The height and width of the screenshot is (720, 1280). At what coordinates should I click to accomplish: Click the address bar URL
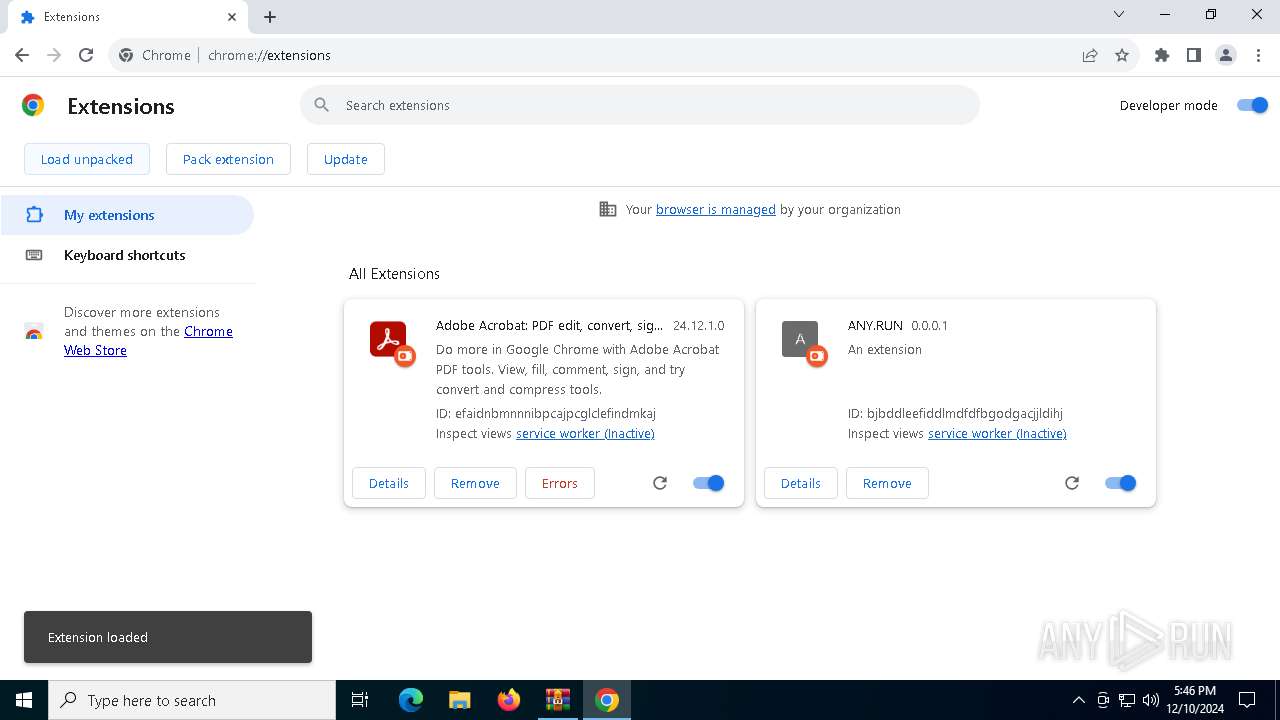pyautogui.click(x=269, y=55)
